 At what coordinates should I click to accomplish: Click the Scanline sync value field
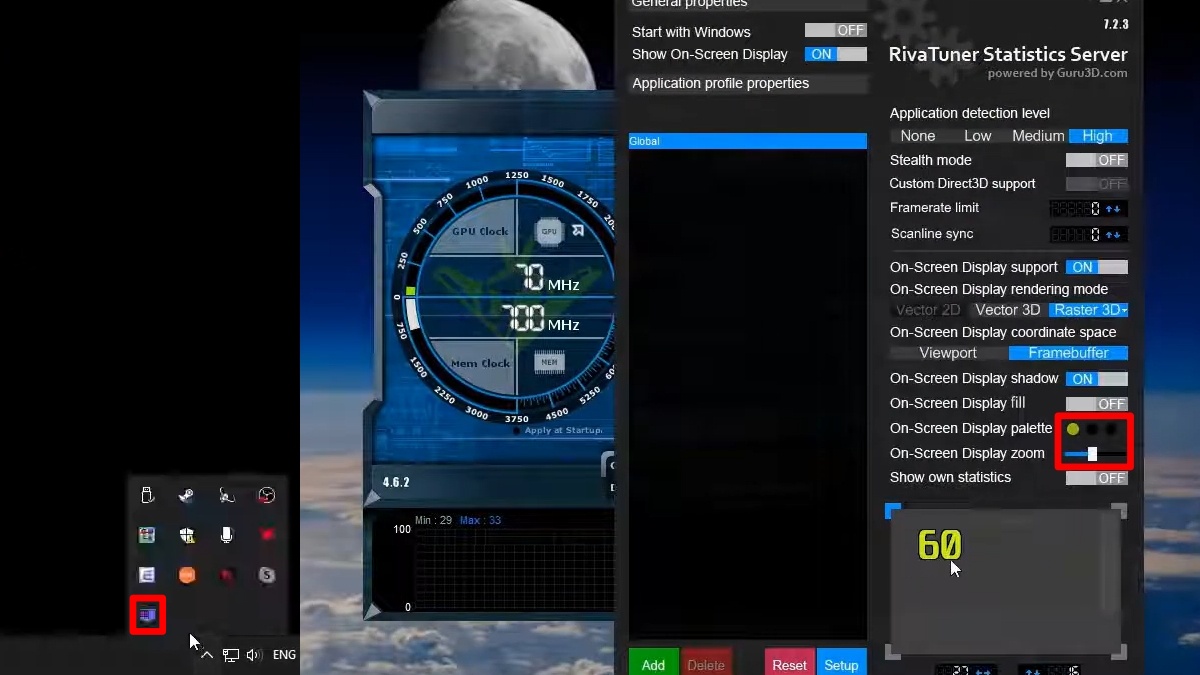pos(1075,234)
